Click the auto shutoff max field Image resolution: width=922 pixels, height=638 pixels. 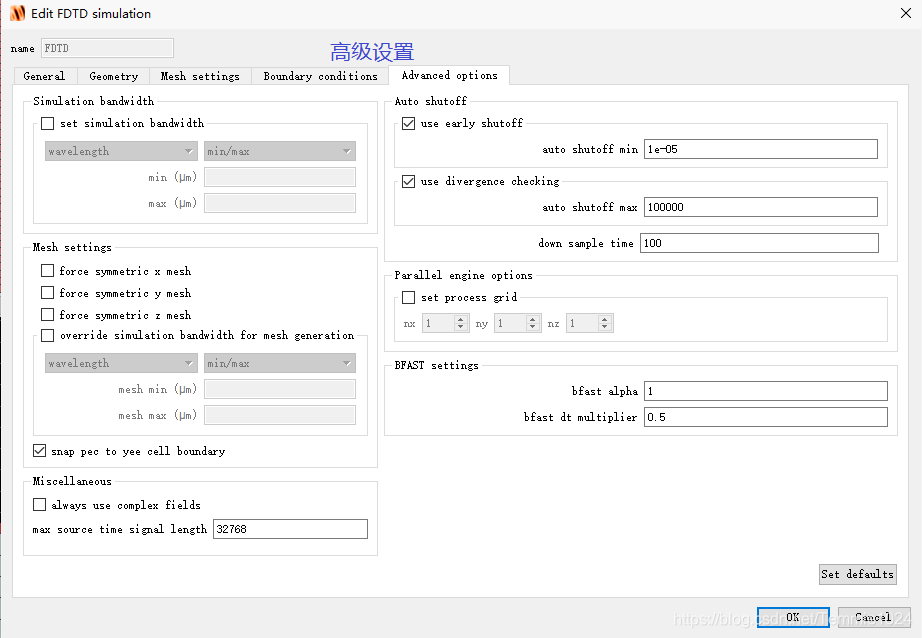point(760,207)
